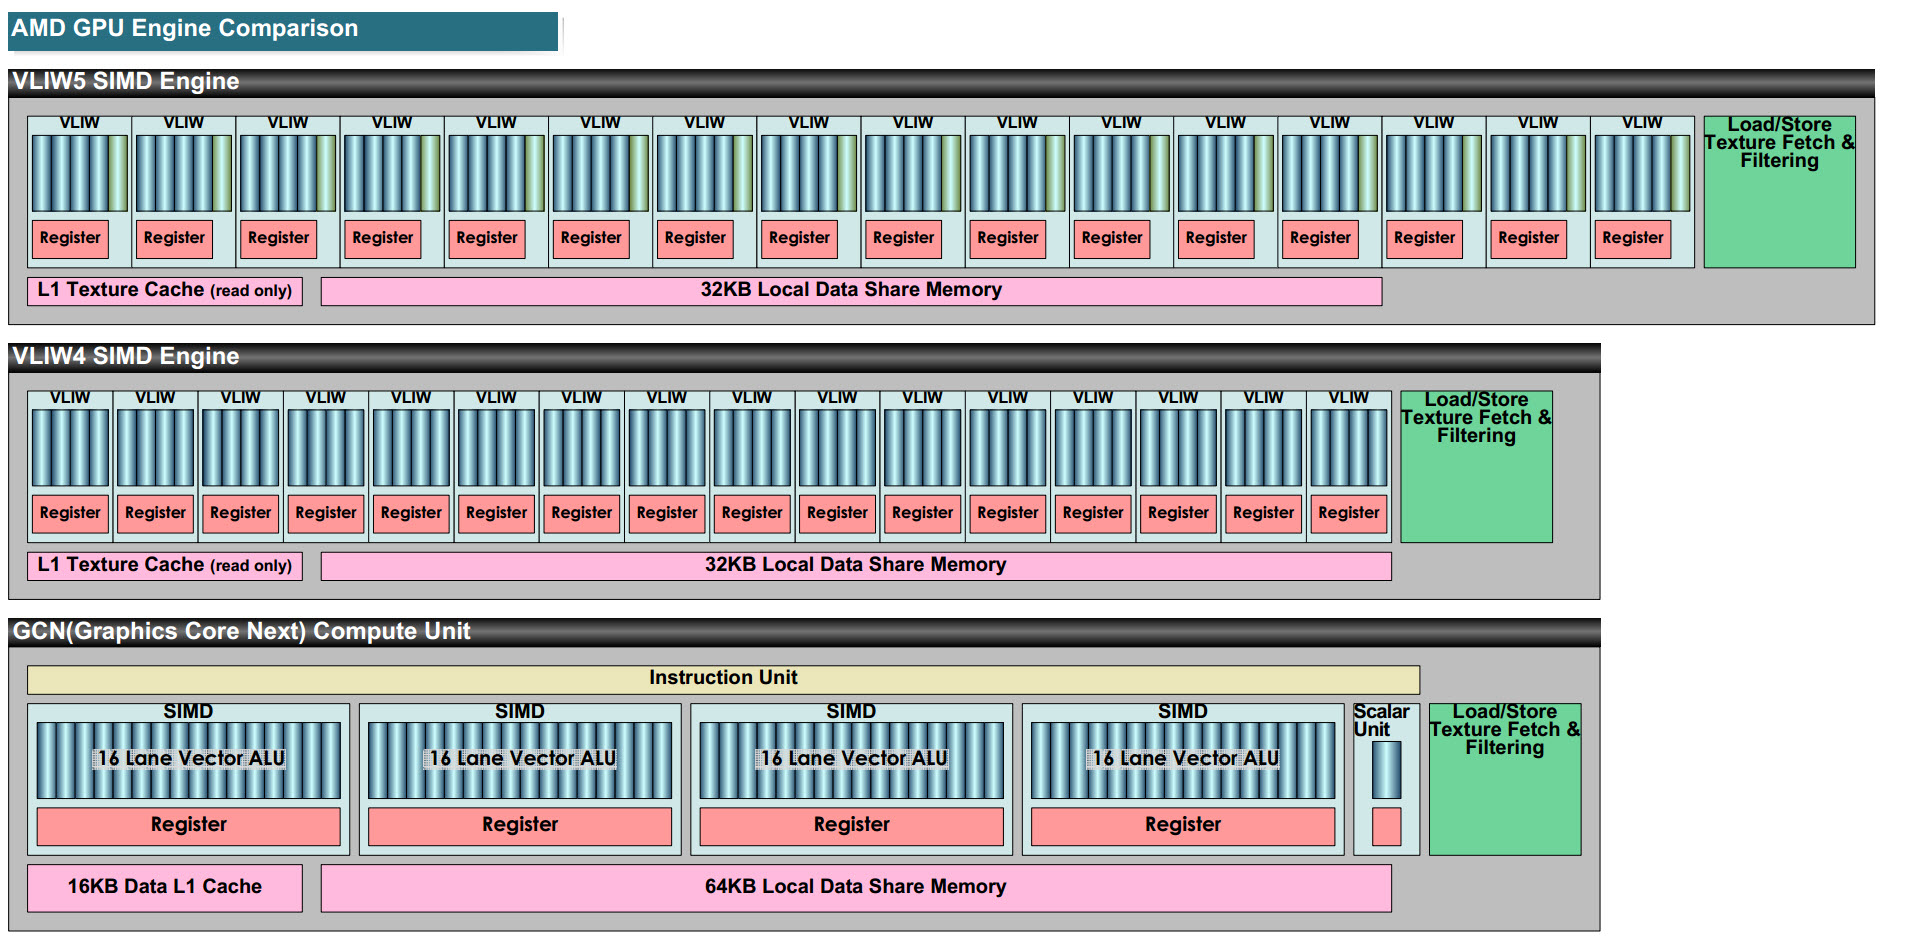Select the '16KB Data L1 Cache' block
This screenshot has width=1914, height=943.
(x=165, y=888)
